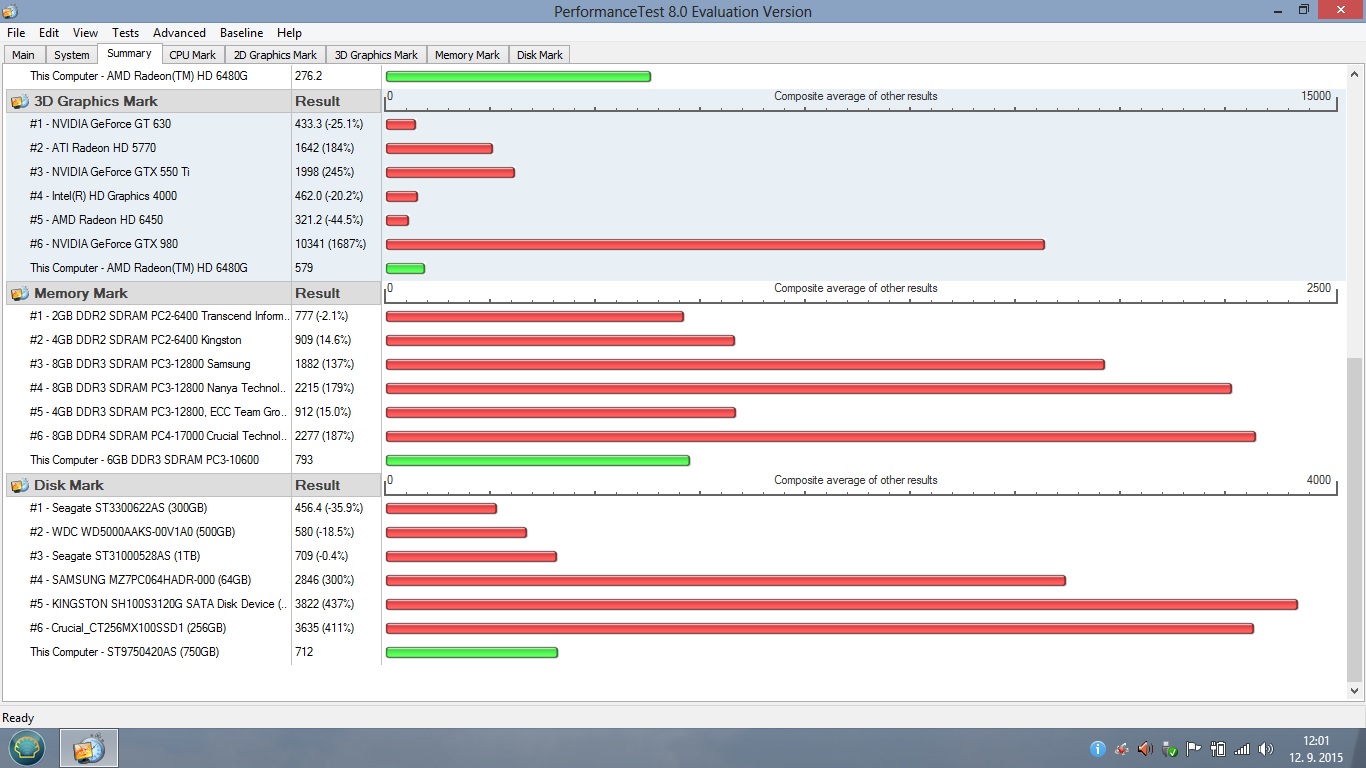The height and width of the screenshot is (768, 1366).
Task: Switch to the 2D Graphics Mark tab
Action: 275,55
